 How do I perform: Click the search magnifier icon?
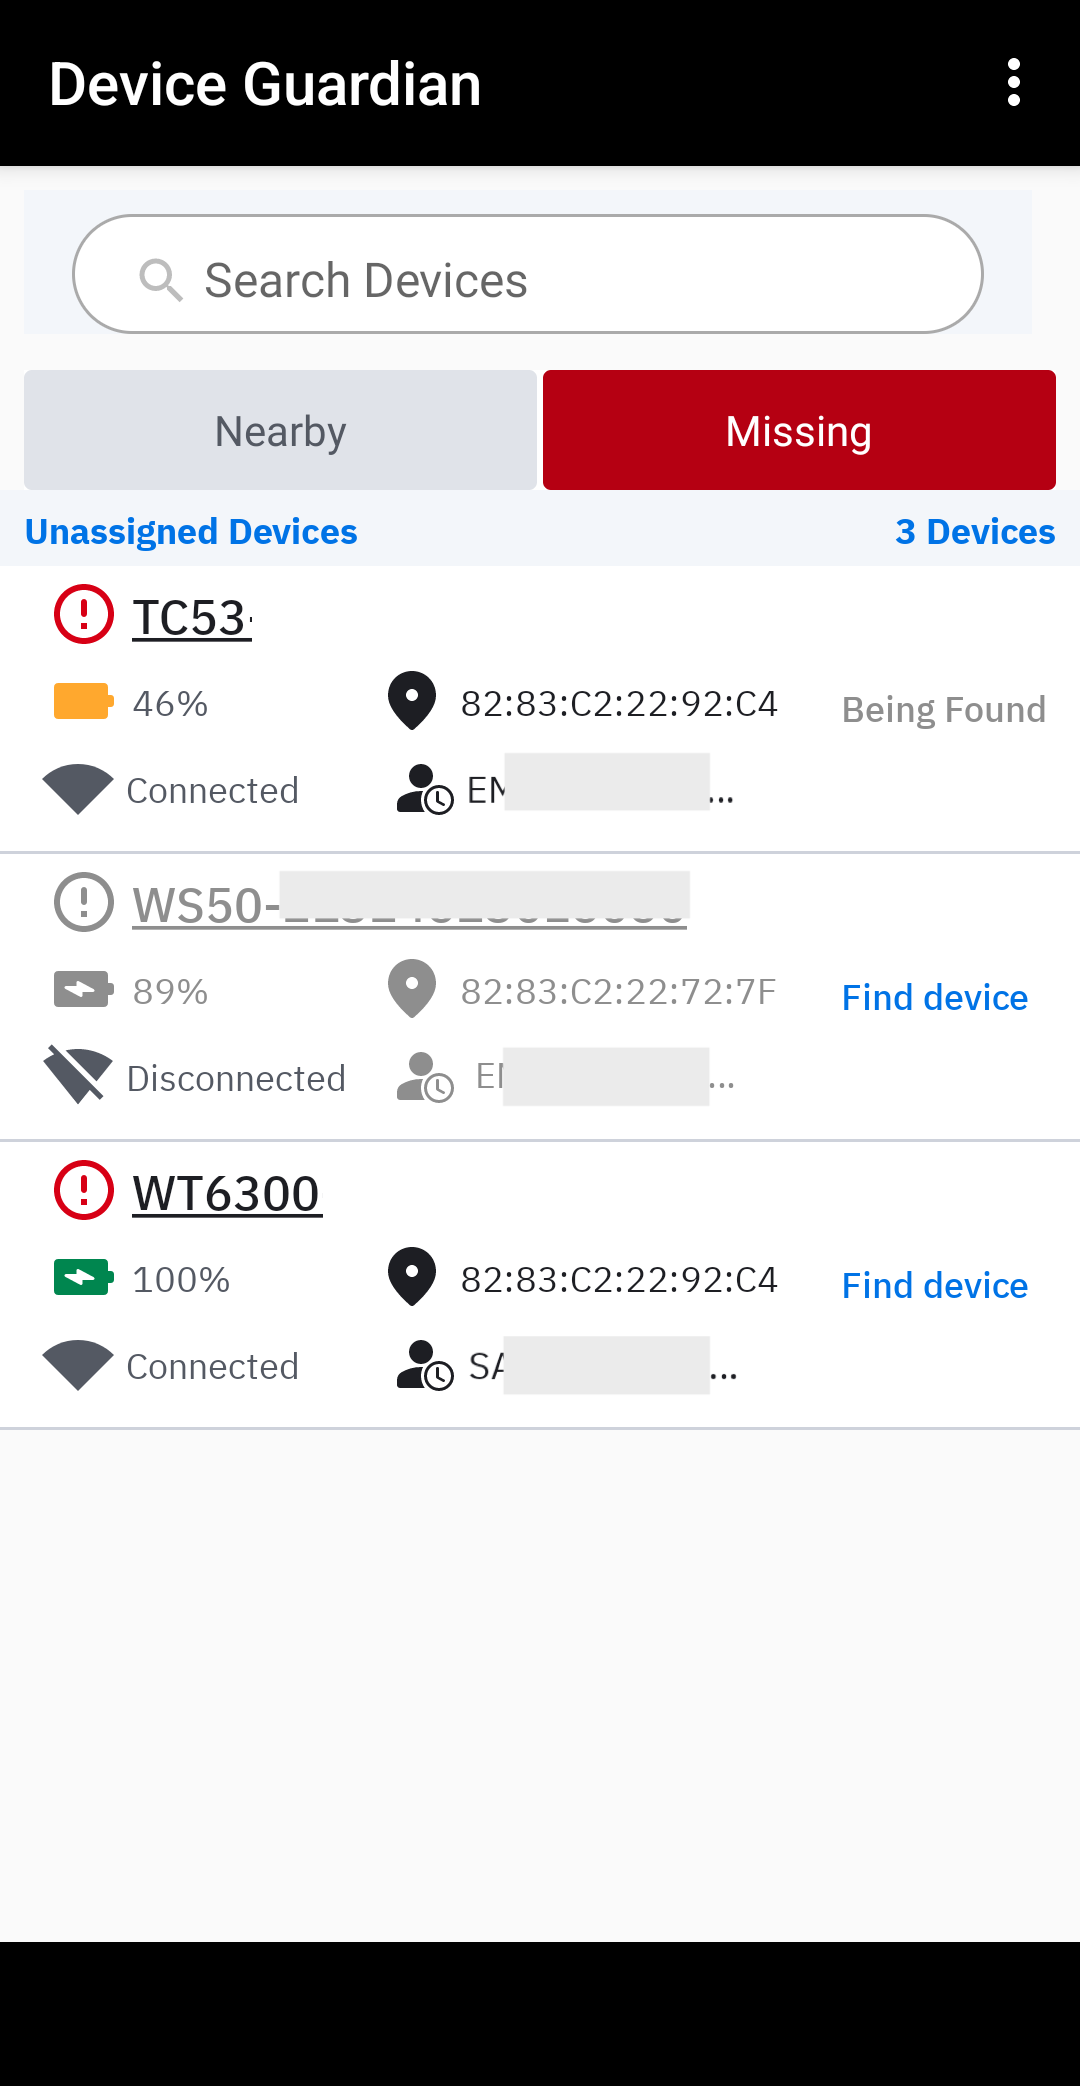(x=160, y=280)
